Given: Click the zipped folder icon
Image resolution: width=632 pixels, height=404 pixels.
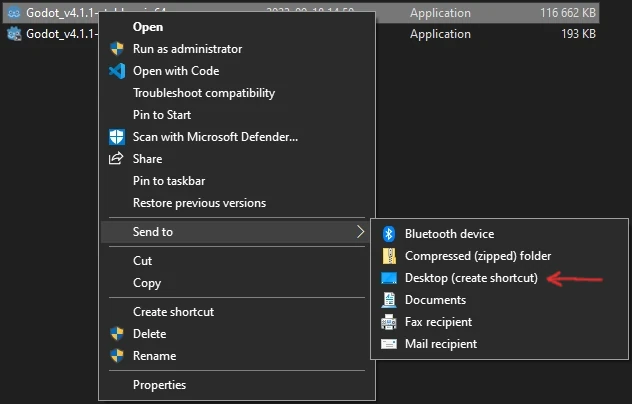Looking at the screenshot, I should click(389, 256).
